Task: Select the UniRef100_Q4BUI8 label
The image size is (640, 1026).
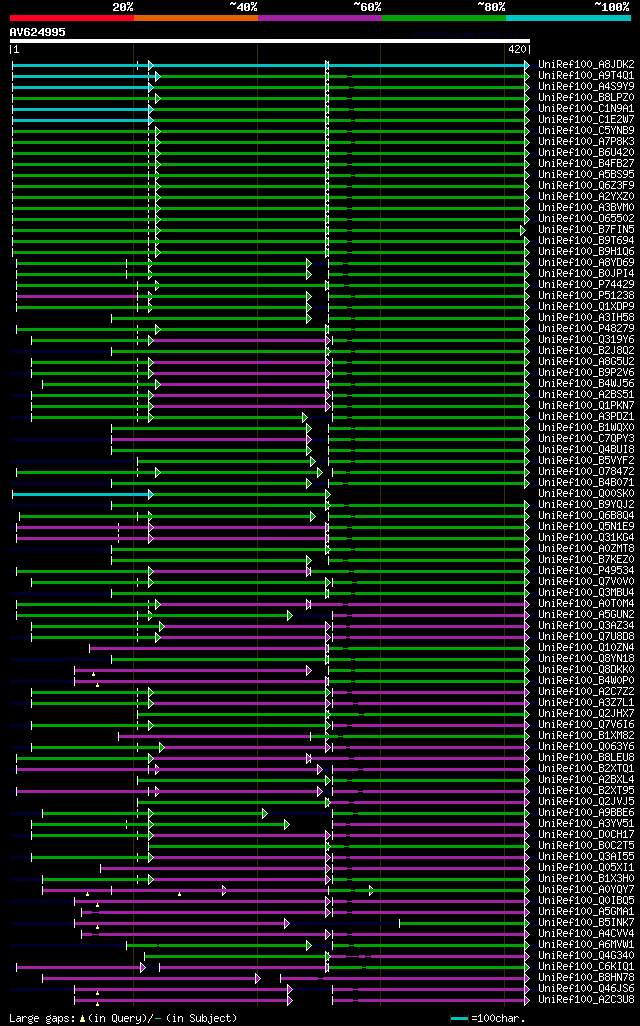Action: pyautogui.click(x=586, y=450)
